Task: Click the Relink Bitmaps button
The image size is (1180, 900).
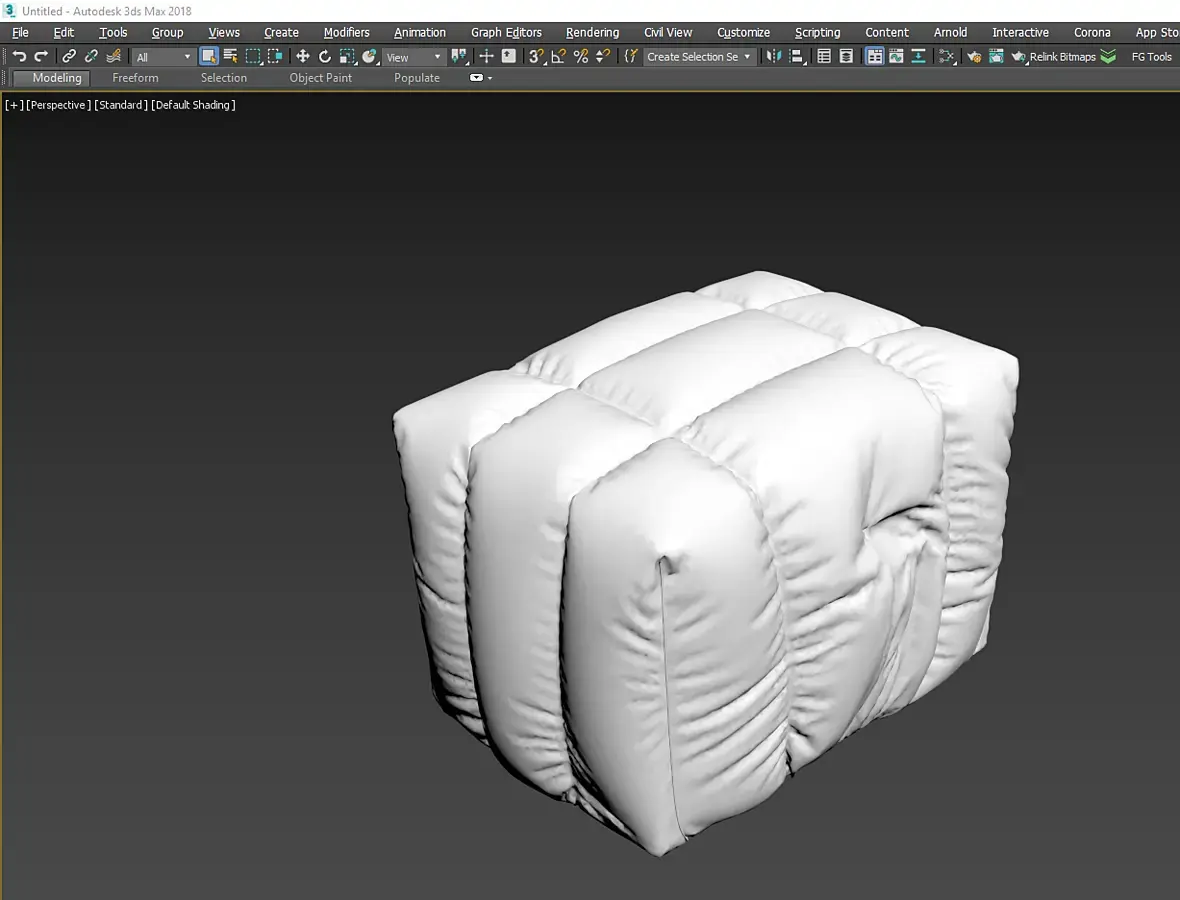Action: coord(1062,57)
